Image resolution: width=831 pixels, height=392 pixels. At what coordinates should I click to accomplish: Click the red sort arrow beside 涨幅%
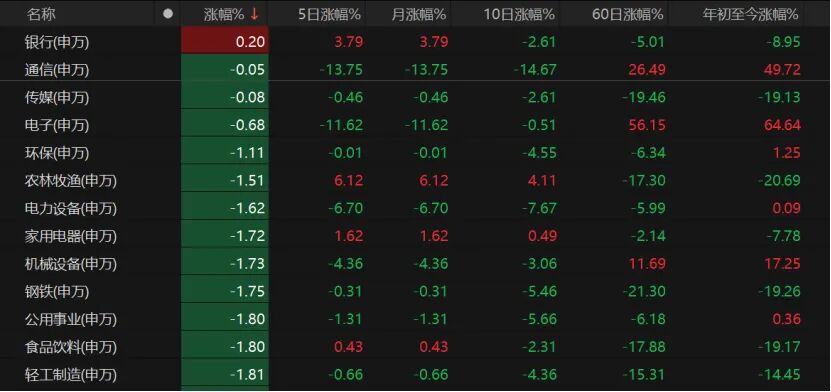(x=254, y=14)
